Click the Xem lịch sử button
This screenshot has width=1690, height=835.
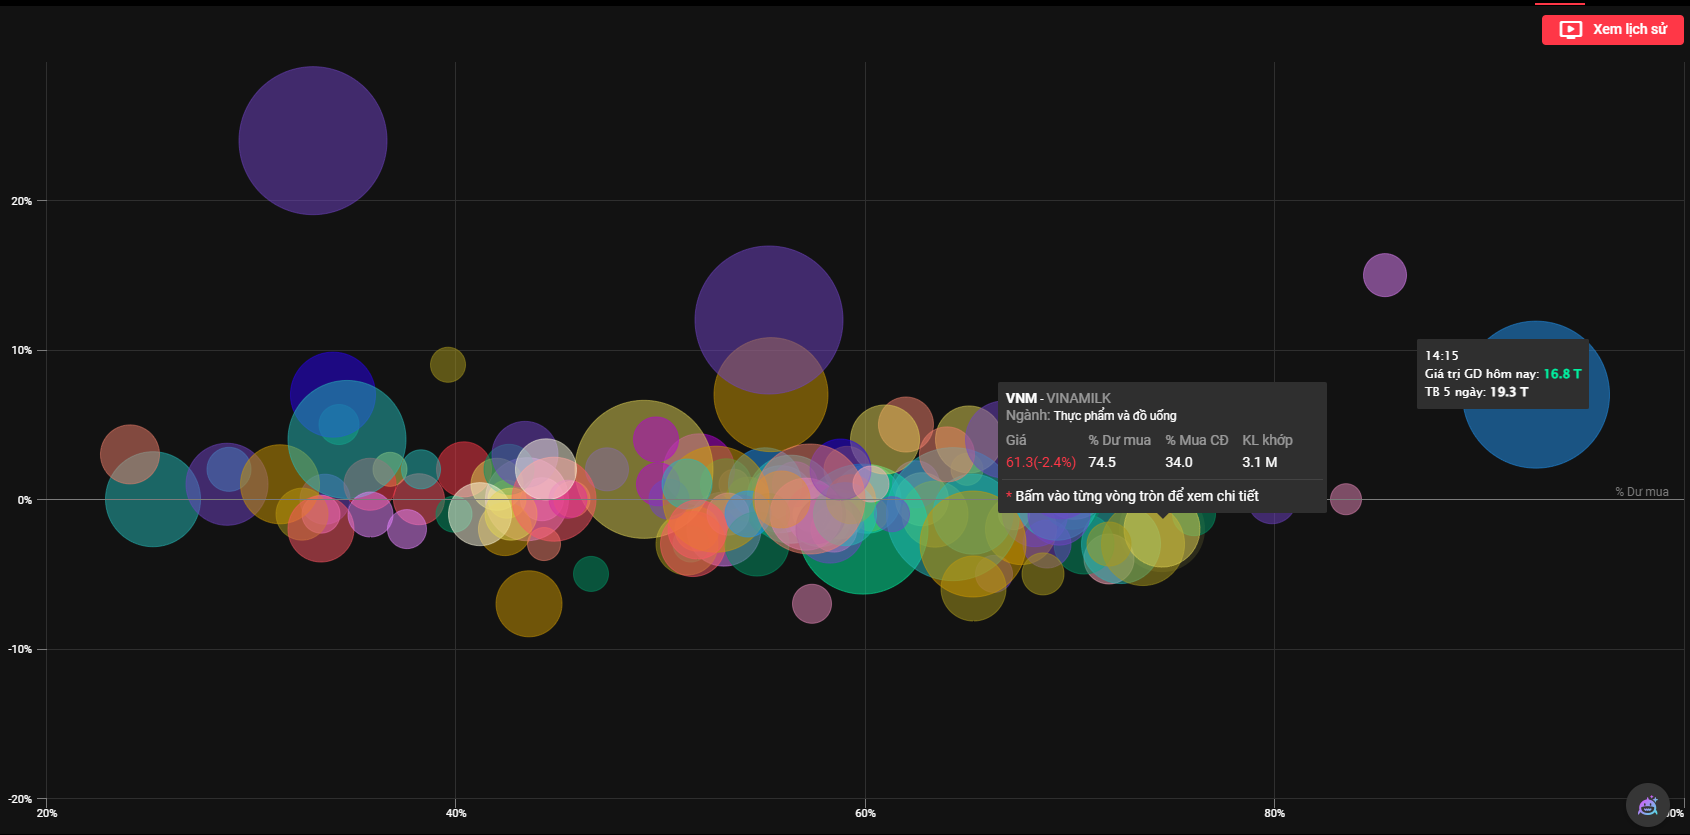tap(1612, 30)
